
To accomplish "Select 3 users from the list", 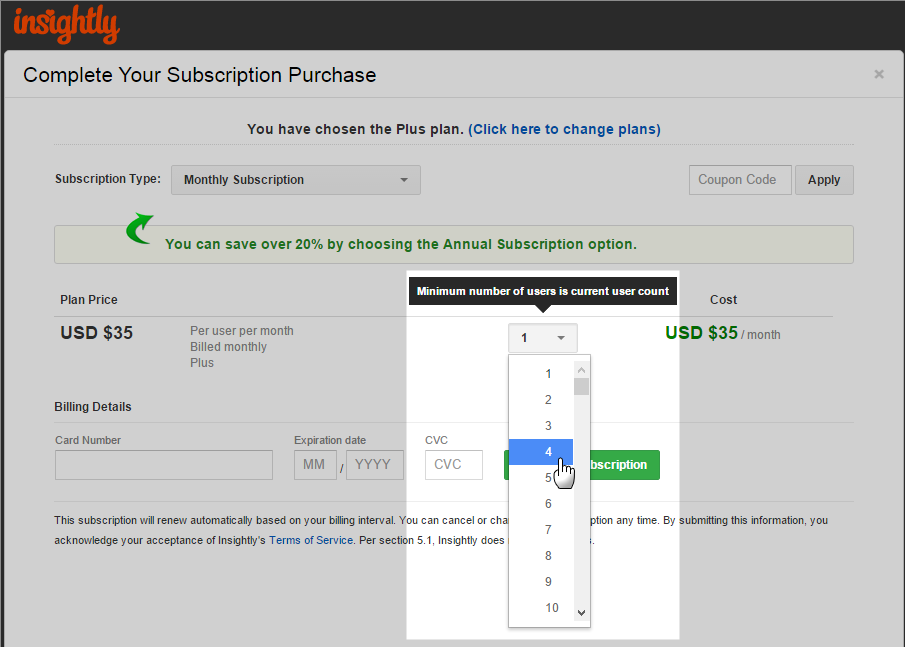I will coord(541,426).
